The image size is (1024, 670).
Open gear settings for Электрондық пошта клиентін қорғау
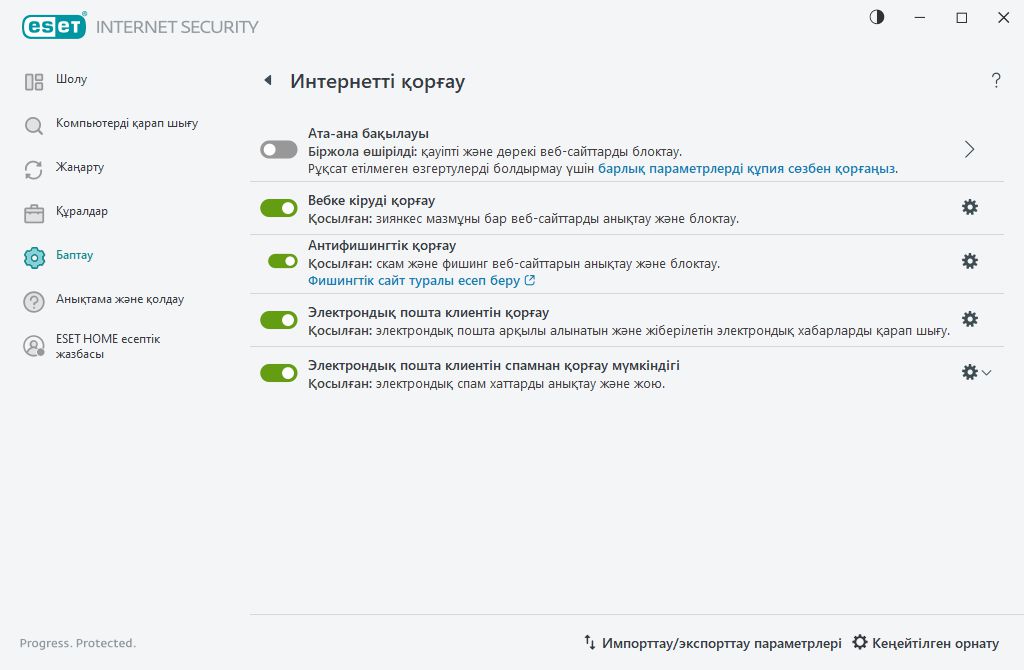pyautogui.click(x=969, y=319)
